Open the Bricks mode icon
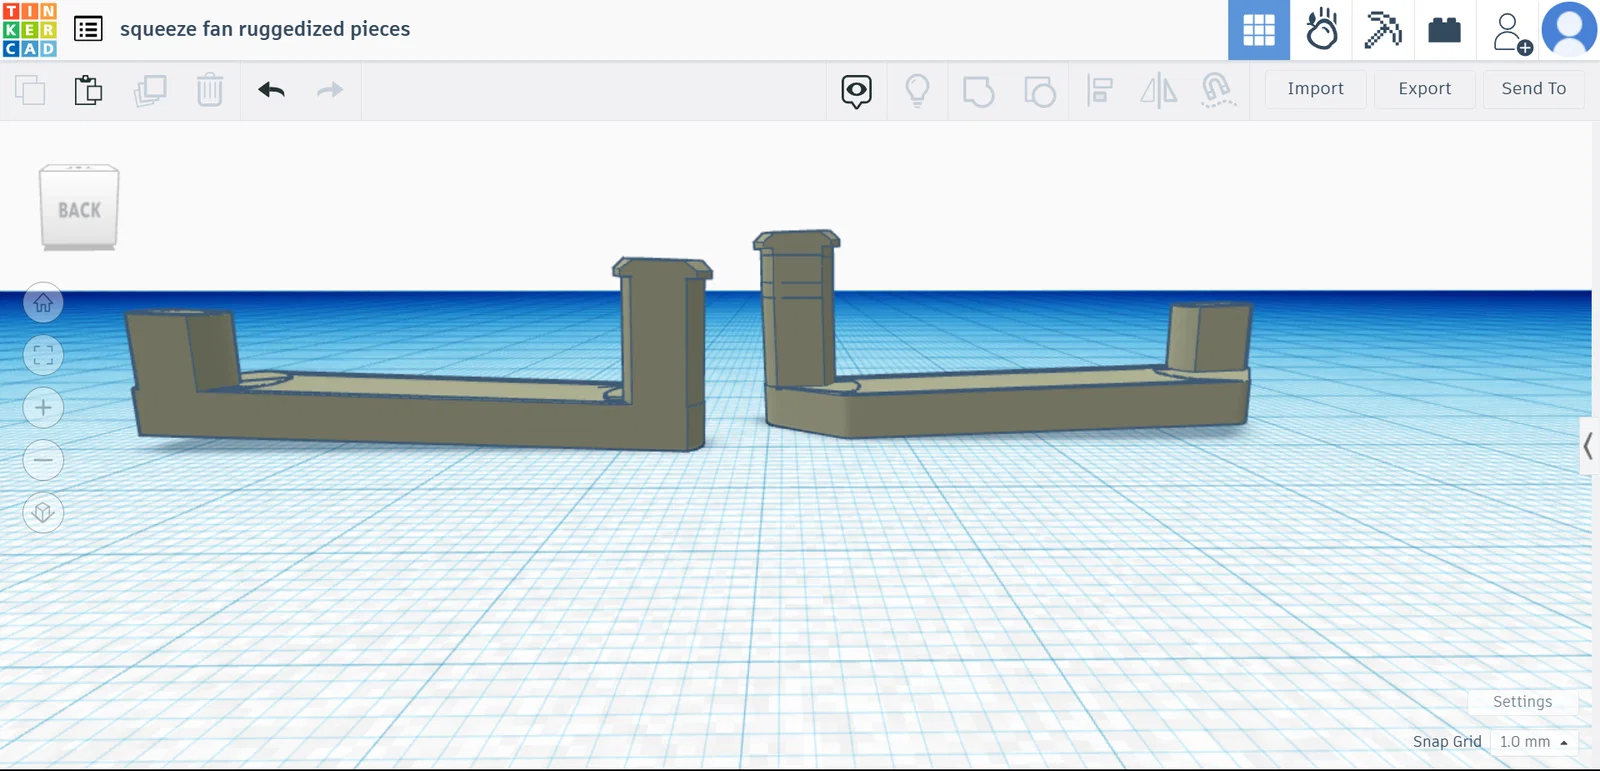The height and width of the screenshot is (771, 1600). (1444, 30)
